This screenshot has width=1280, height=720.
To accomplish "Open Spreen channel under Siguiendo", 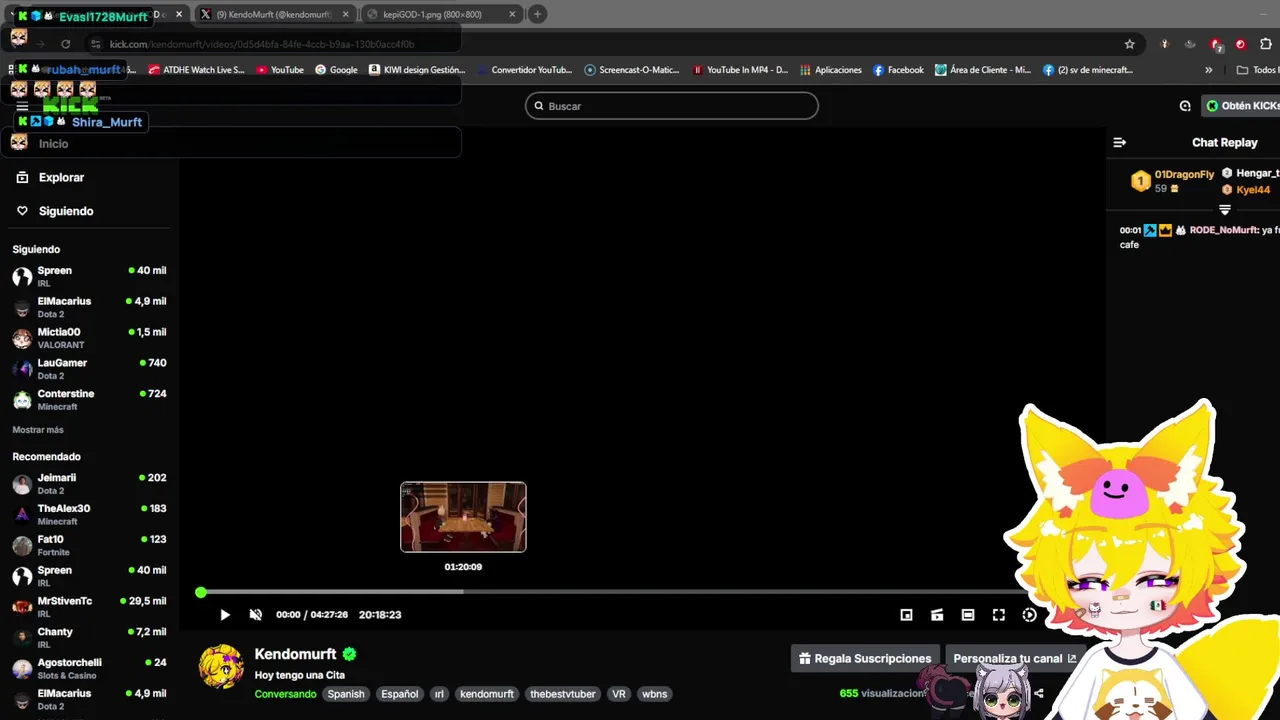I will (x=88, y=276).
